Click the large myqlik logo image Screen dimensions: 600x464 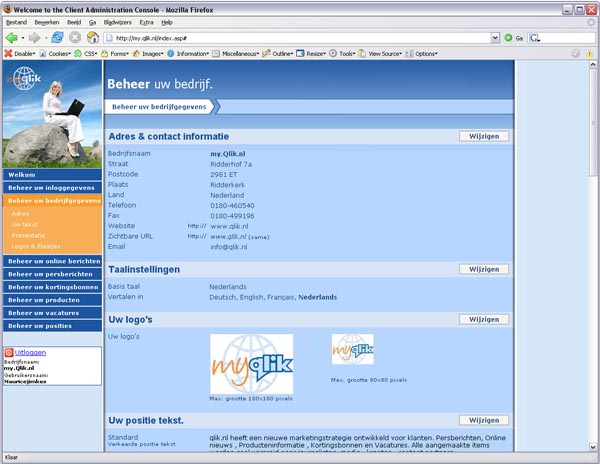(x=251, y=364)
